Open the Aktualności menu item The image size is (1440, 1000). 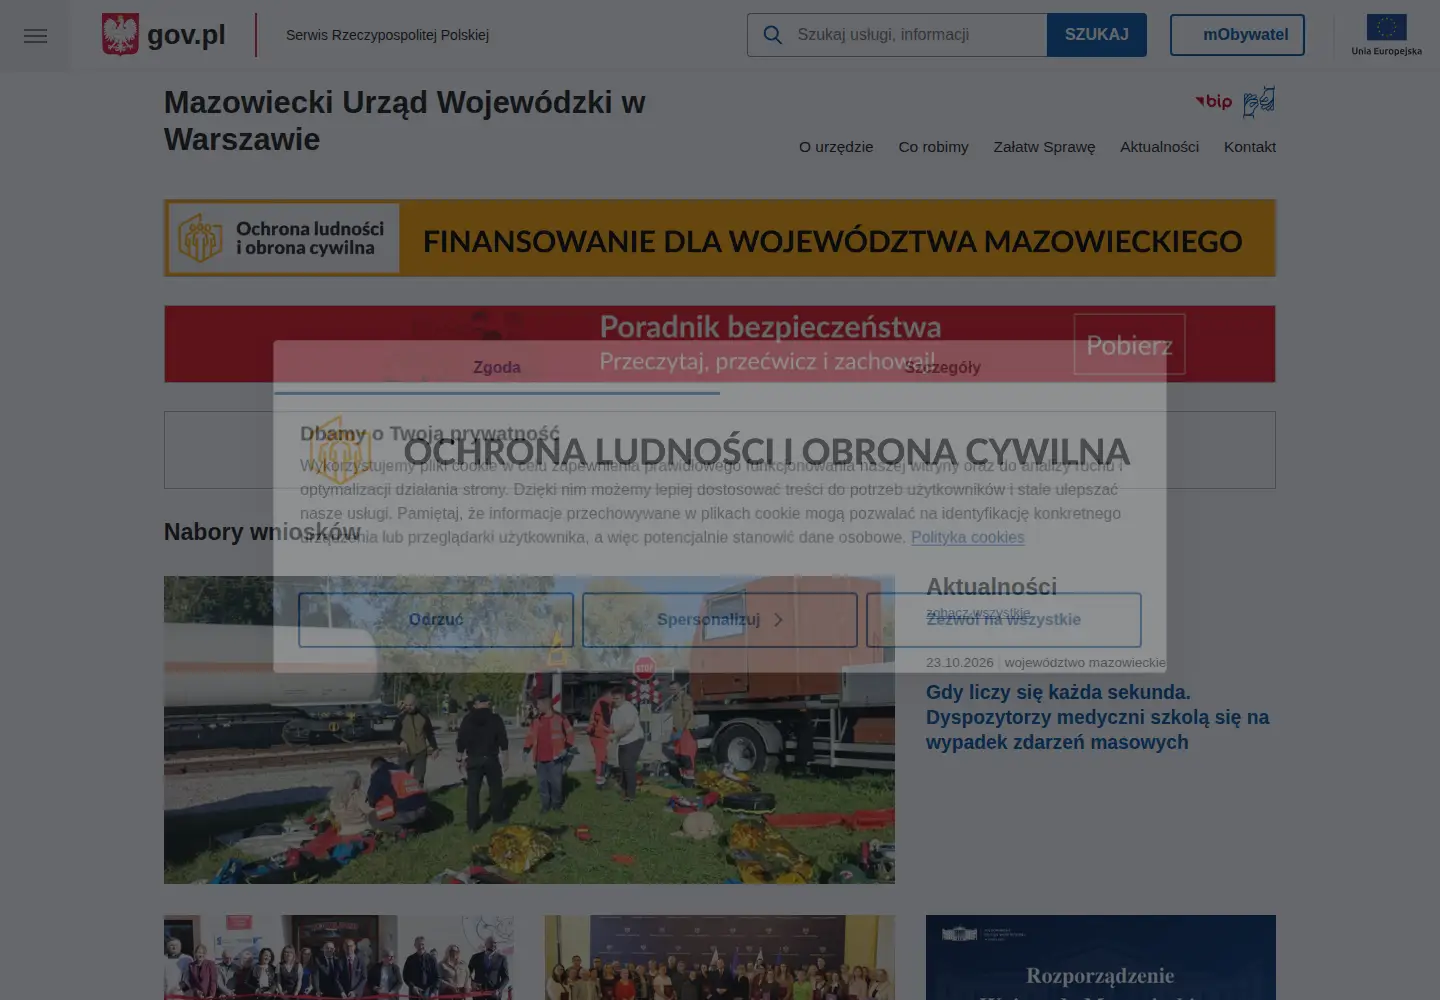[1159, 147]
